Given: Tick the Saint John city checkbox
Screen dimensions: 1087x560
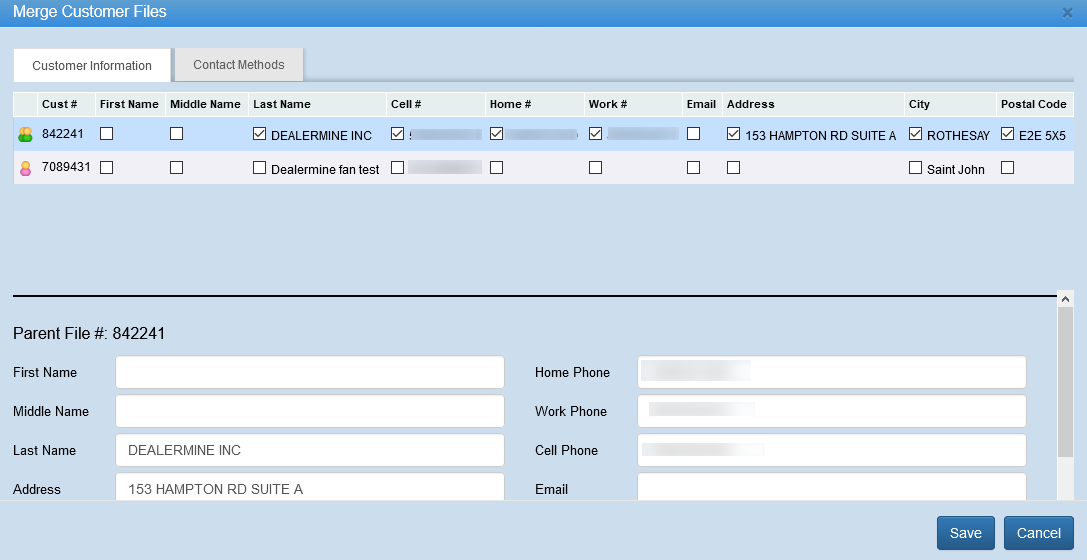Looking at the screenshot, I should tap(915, 168).
